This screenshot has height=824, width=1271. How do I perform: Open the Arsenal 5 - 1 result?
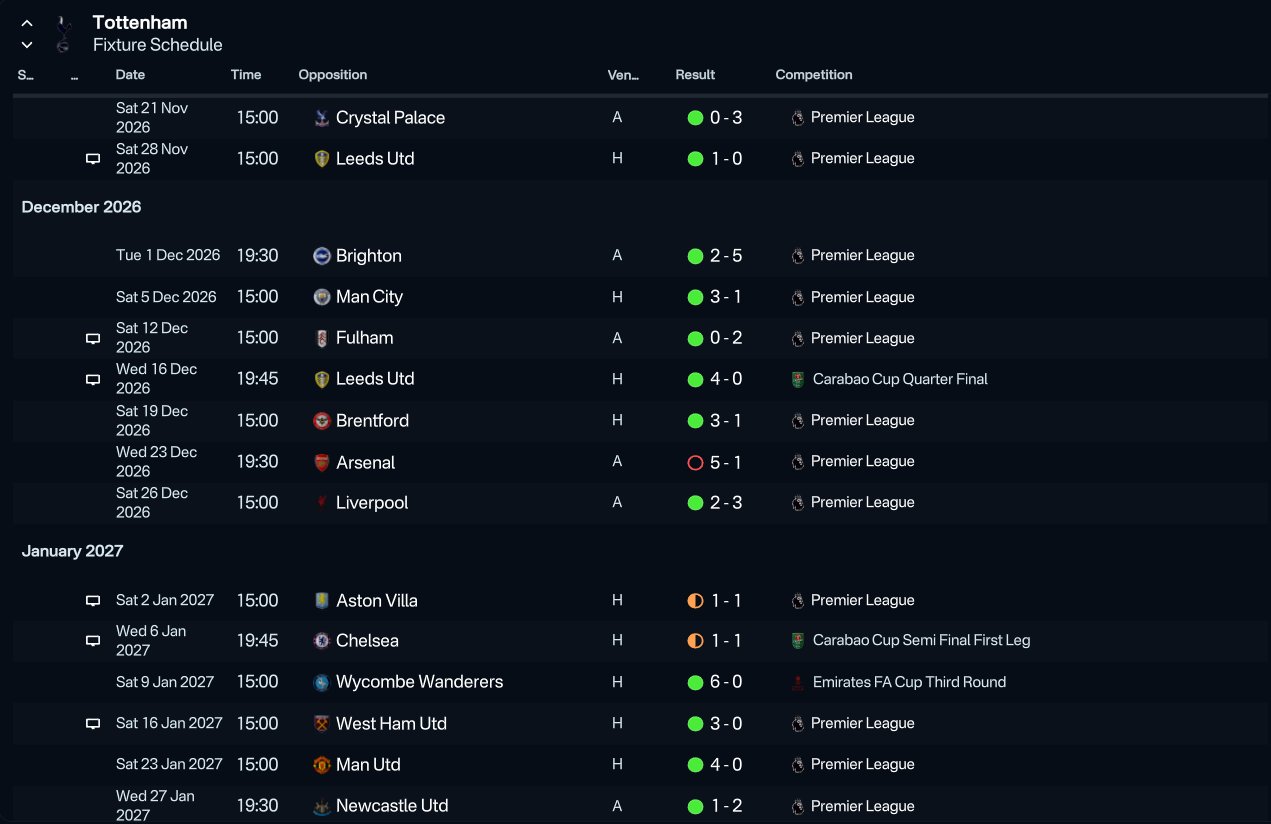point(726,462)
